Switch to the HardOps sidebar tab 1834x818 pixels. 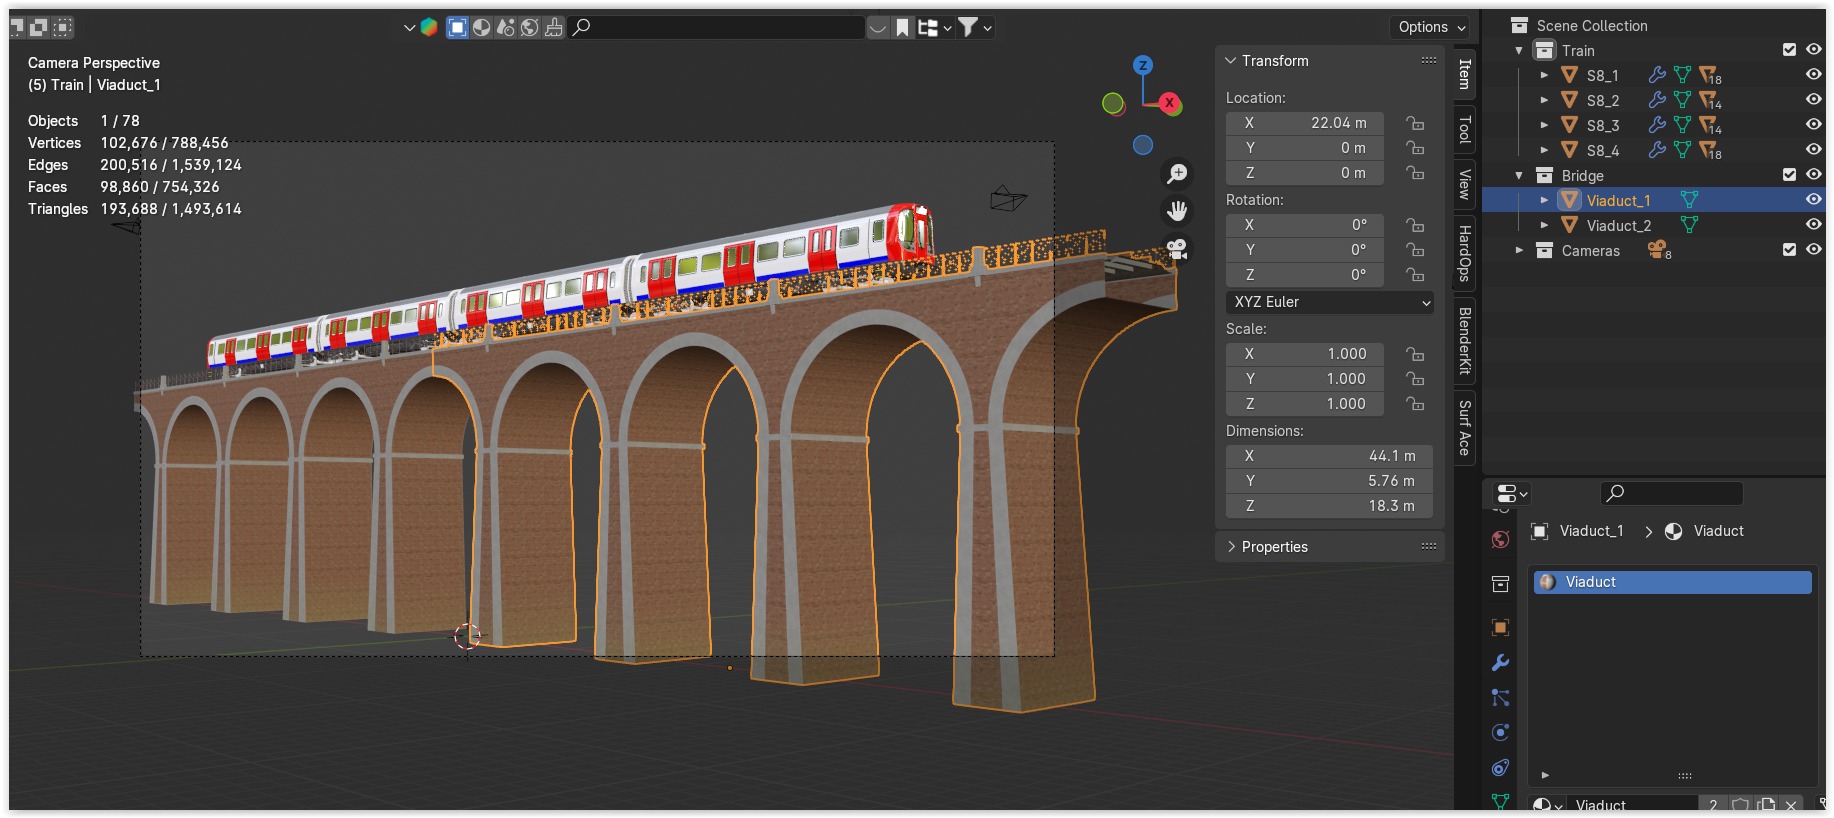(1464, 254)
